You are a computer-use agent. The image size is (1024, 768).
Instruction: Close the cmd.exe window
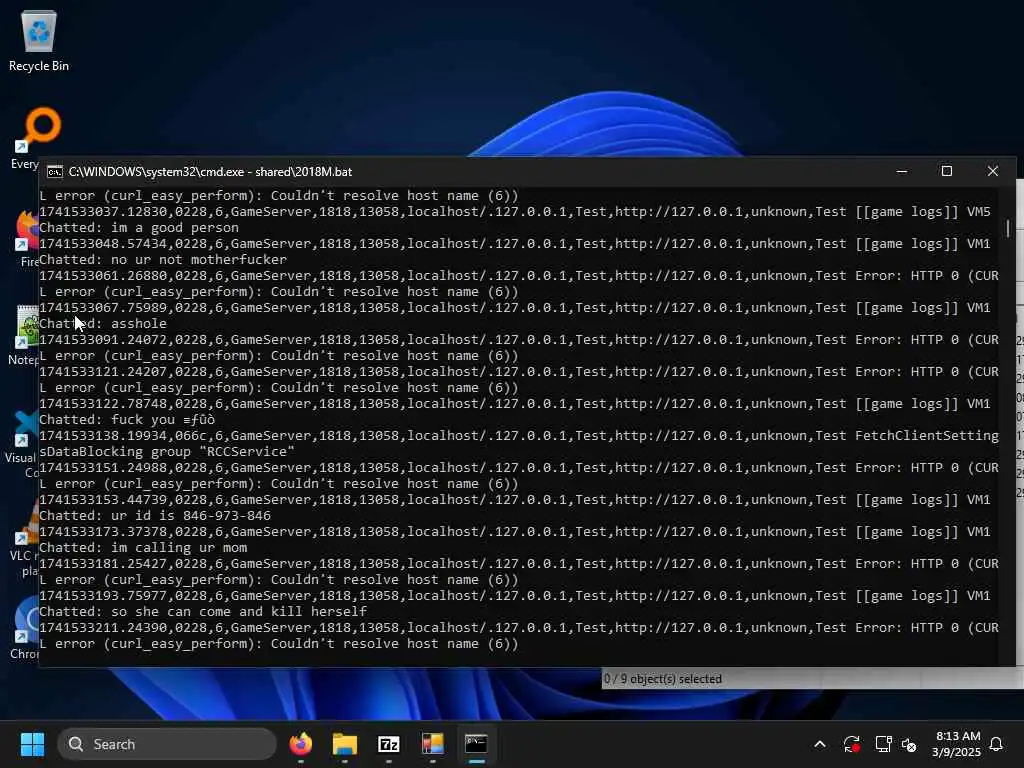993,171
